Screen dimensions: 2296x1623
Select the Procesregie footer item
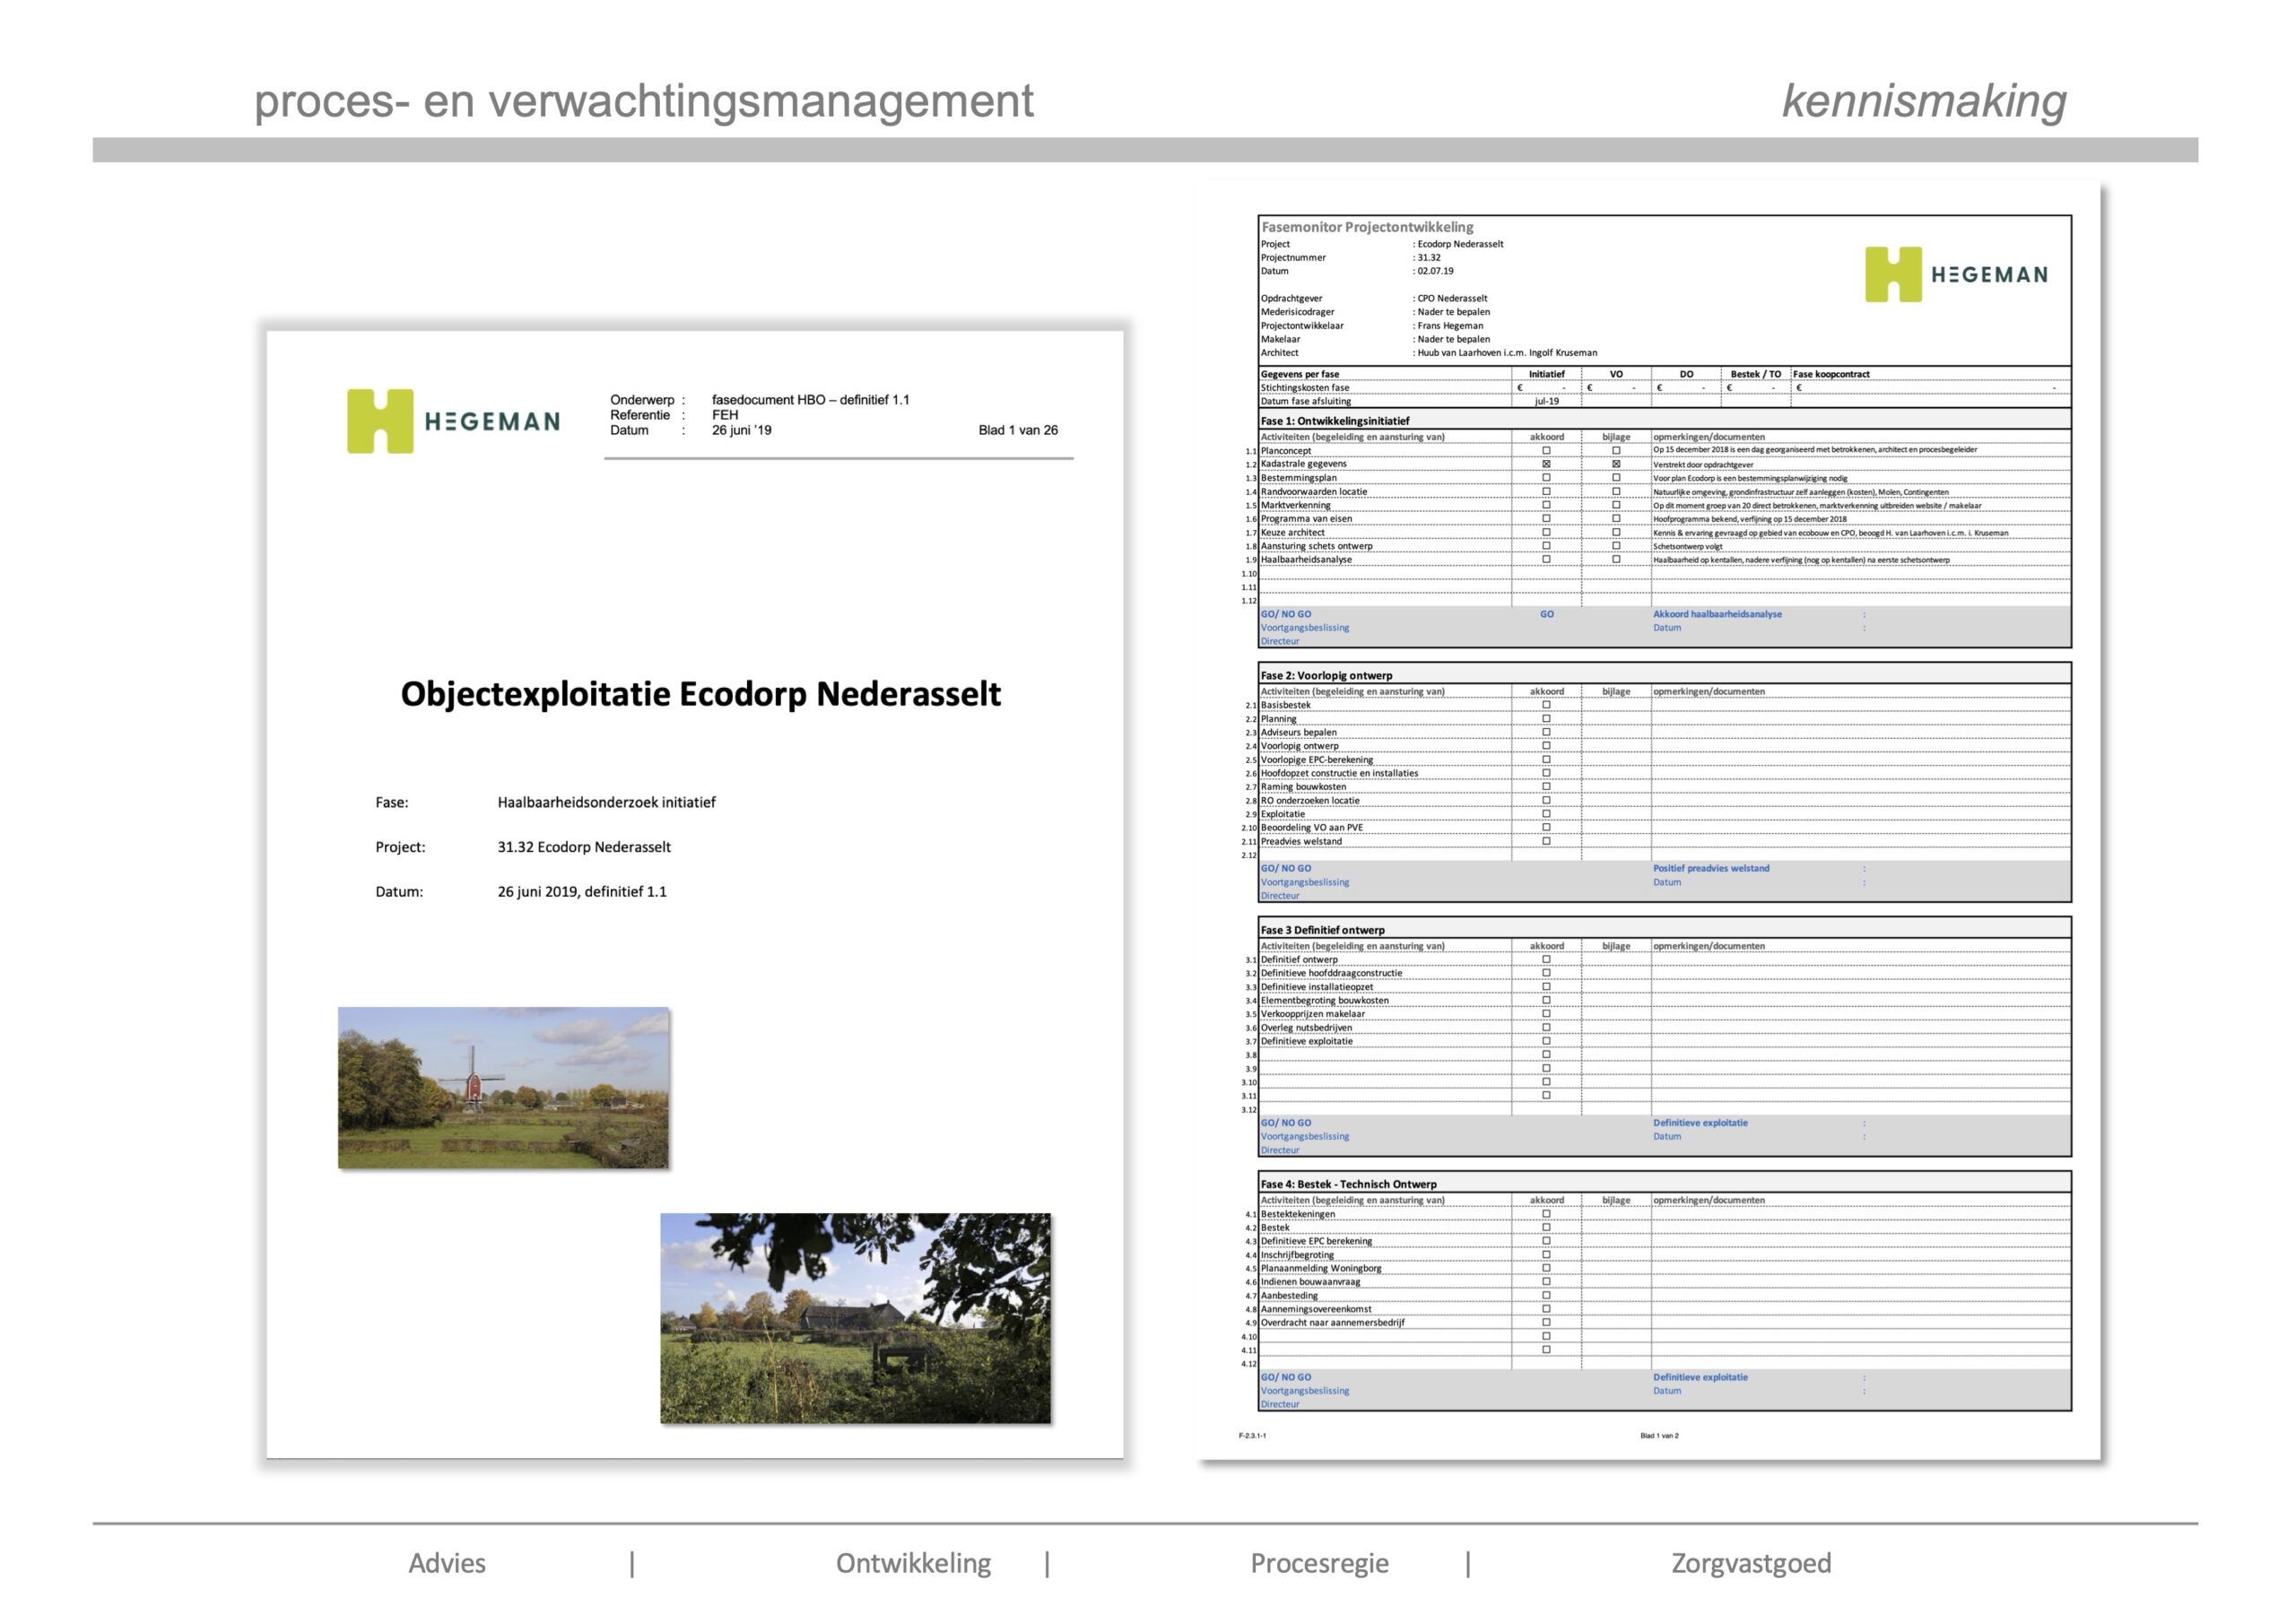pyautogui.click(x=1319, y=1563)
